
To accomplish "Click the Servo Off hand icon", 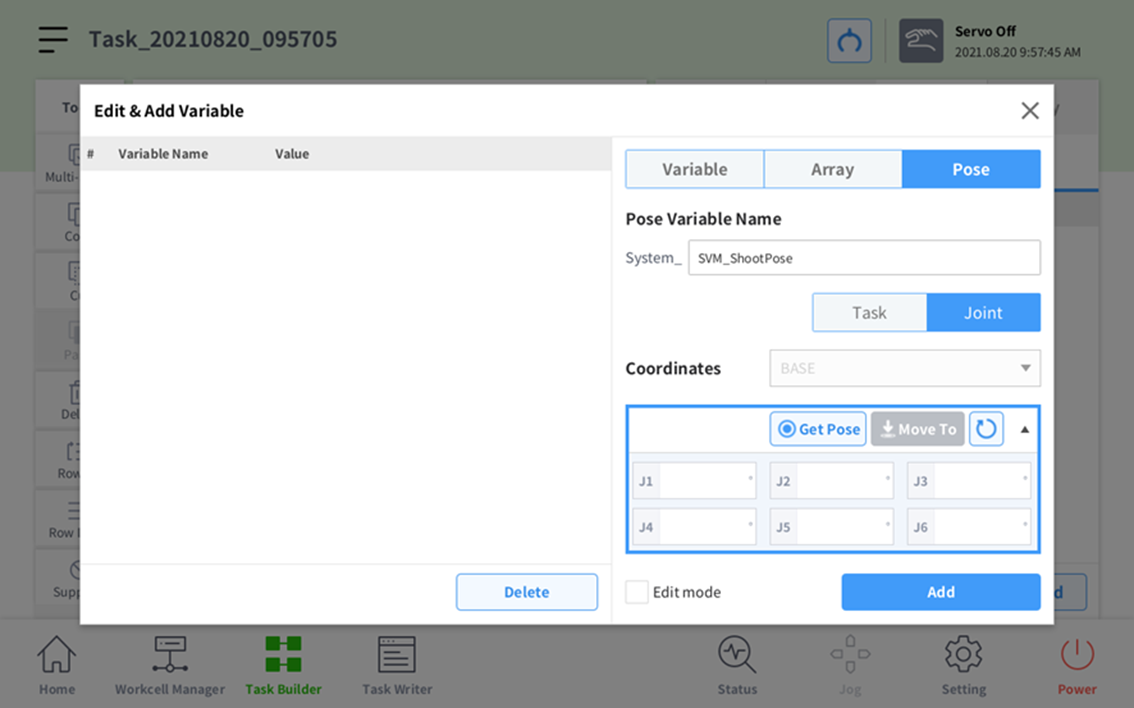I will (x=920, y=41).
